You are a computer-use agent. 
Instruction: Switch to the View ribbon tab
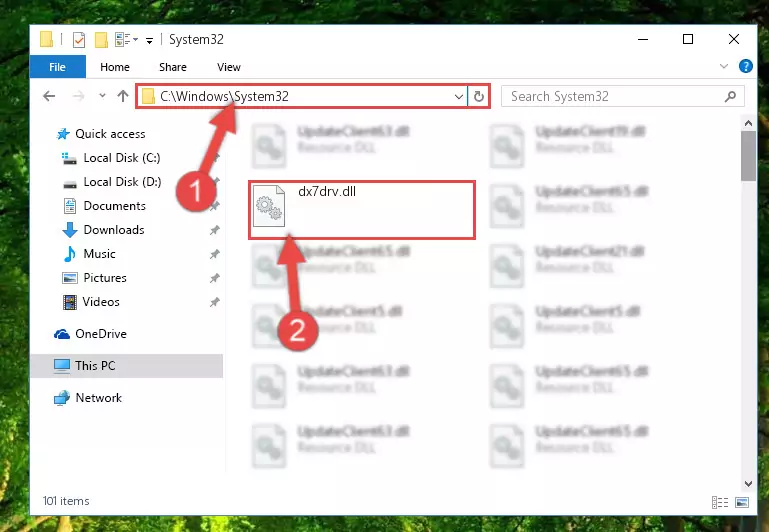click(229, 67)
